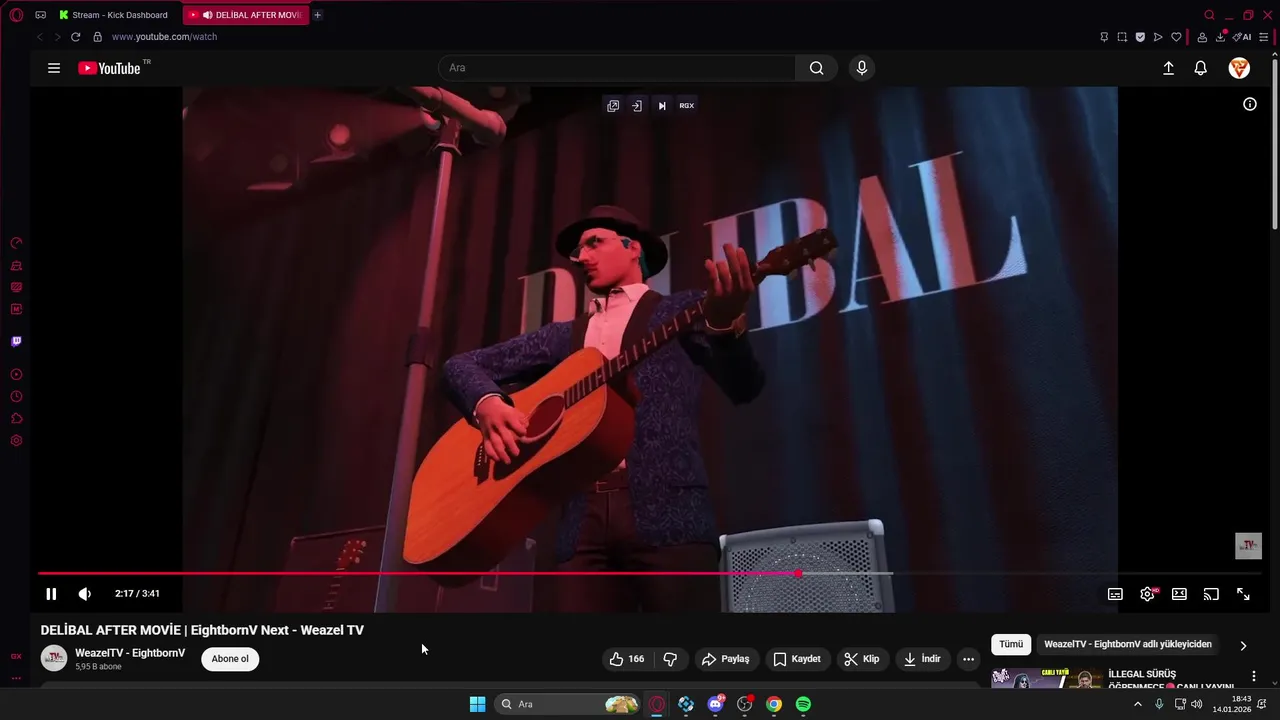This screenshot has height=720, width=1280.
Task: View site security lock info
Action: (97, 37)
